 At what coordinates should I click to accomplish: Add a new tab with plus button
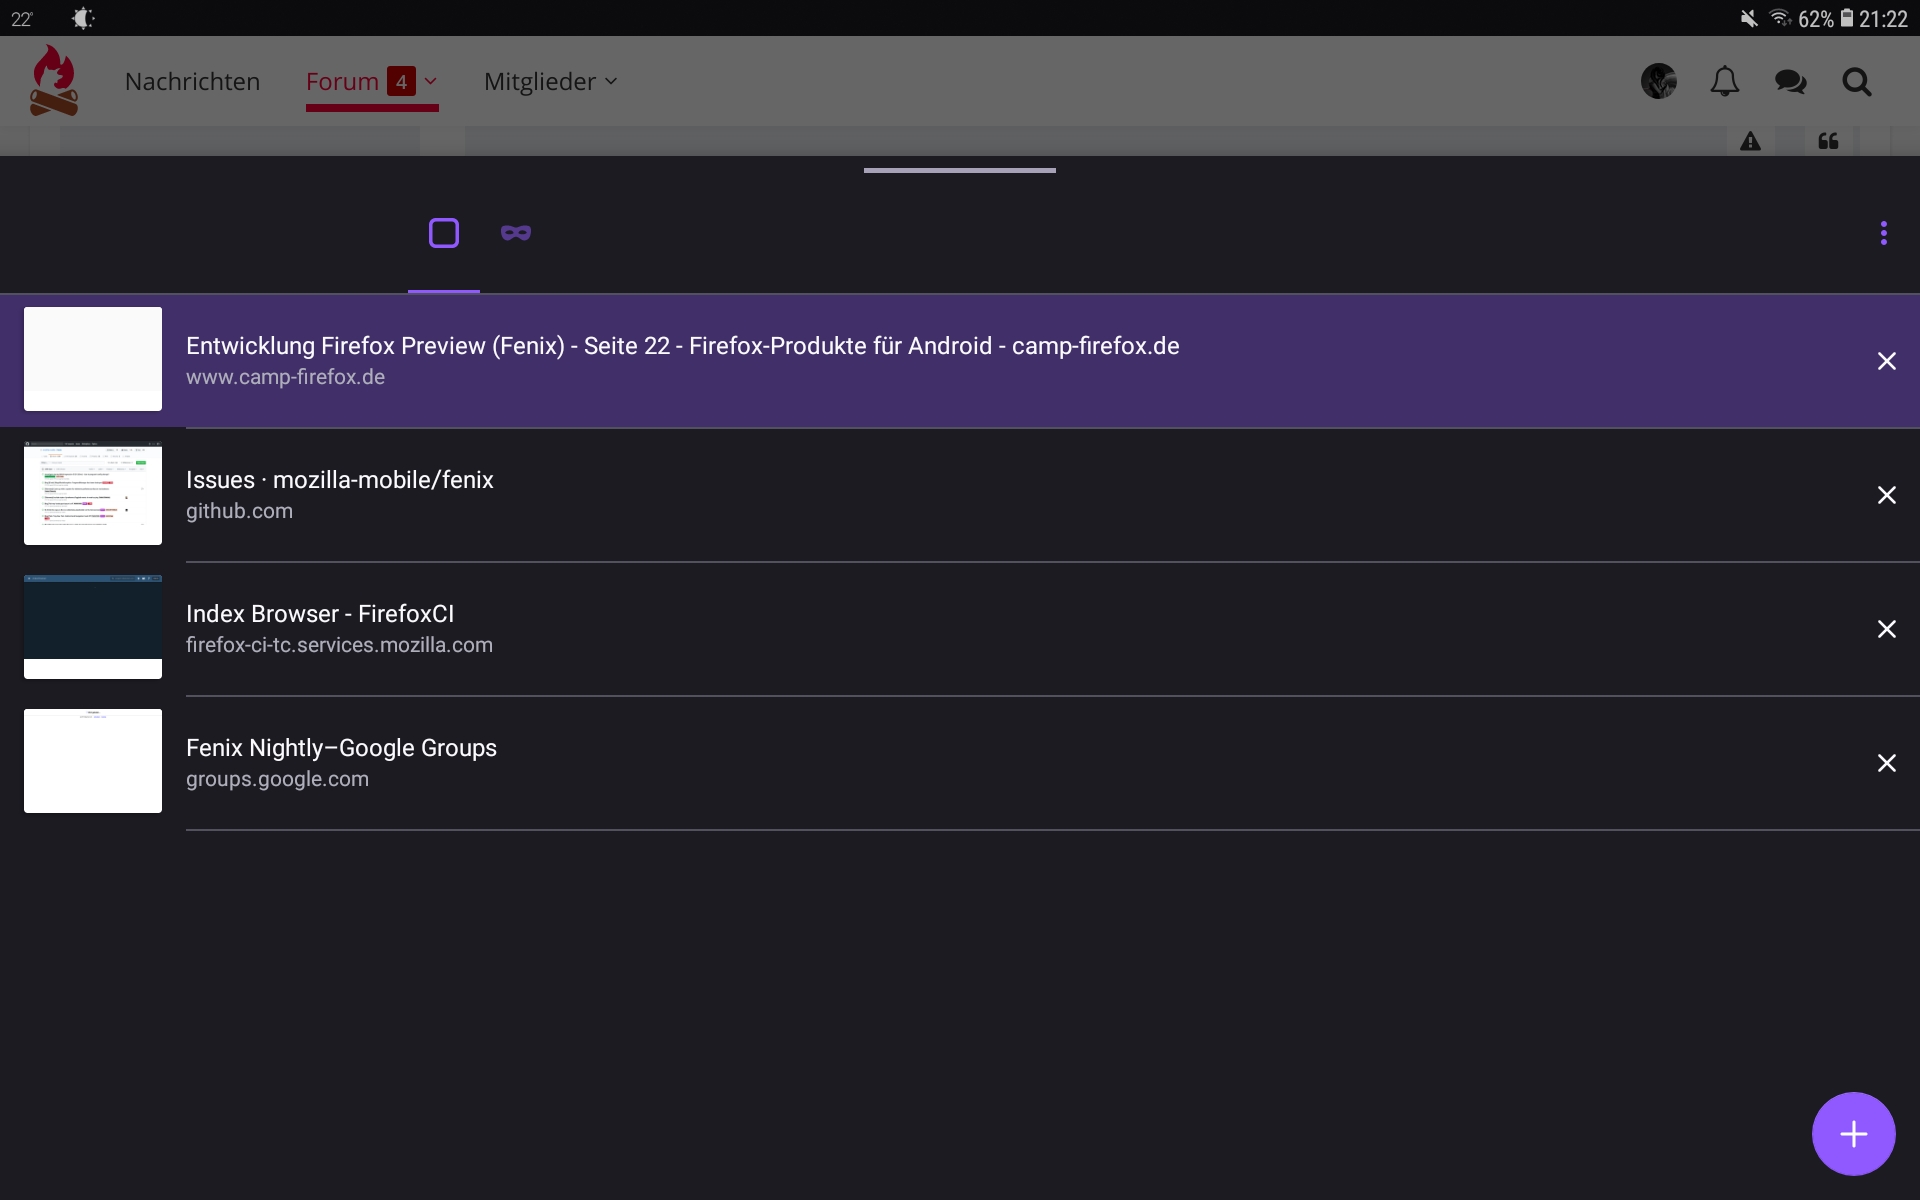tap(1853, 1134)
